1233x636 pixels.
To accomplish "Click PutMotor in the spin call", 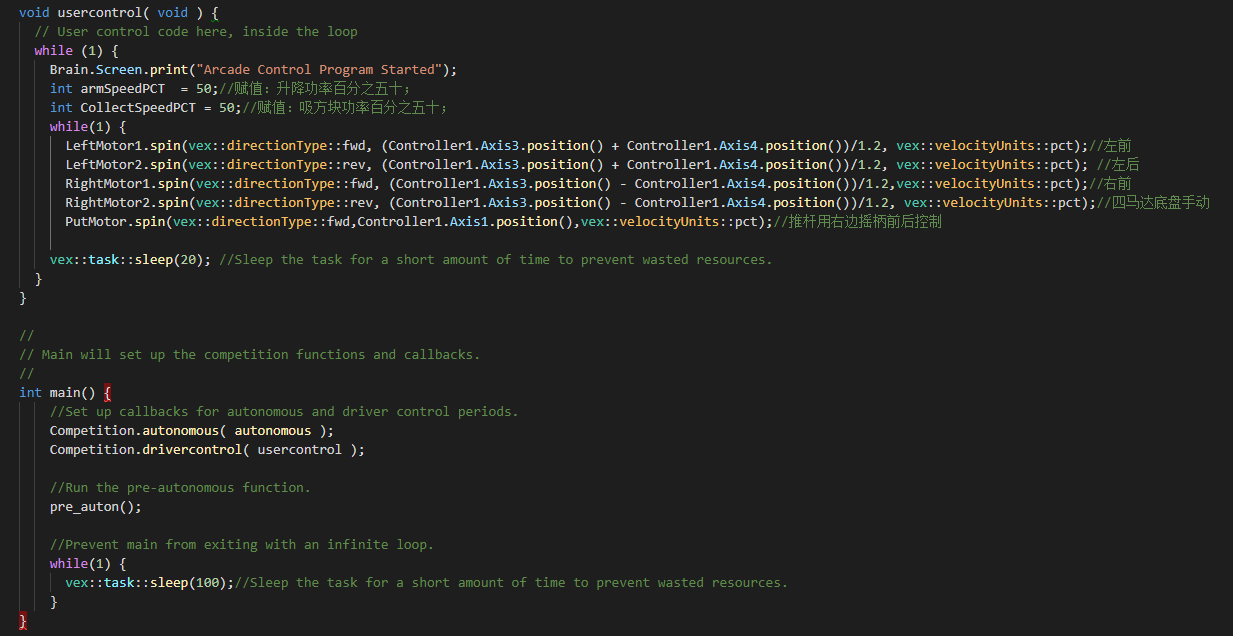I will [x=96, y=221].
